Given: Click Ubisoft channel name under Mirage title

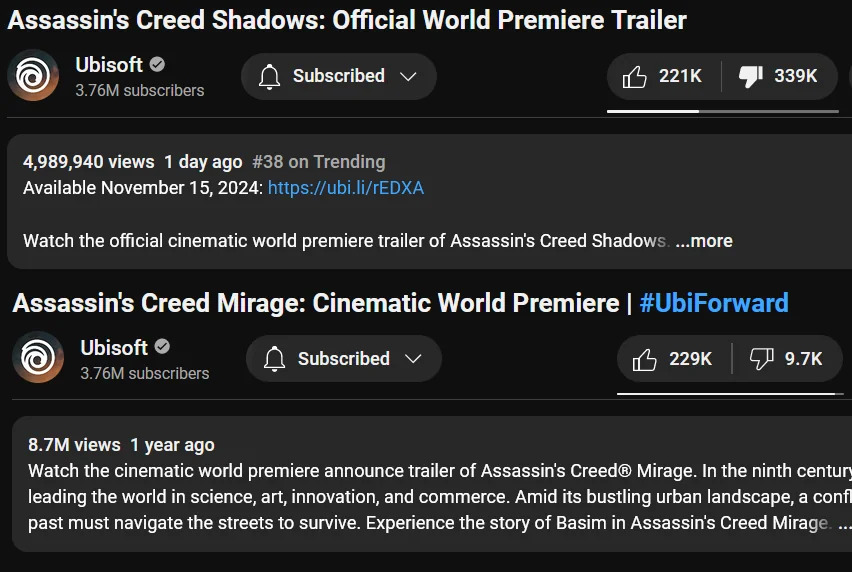Looking at the screenshot, I should 114,348.
